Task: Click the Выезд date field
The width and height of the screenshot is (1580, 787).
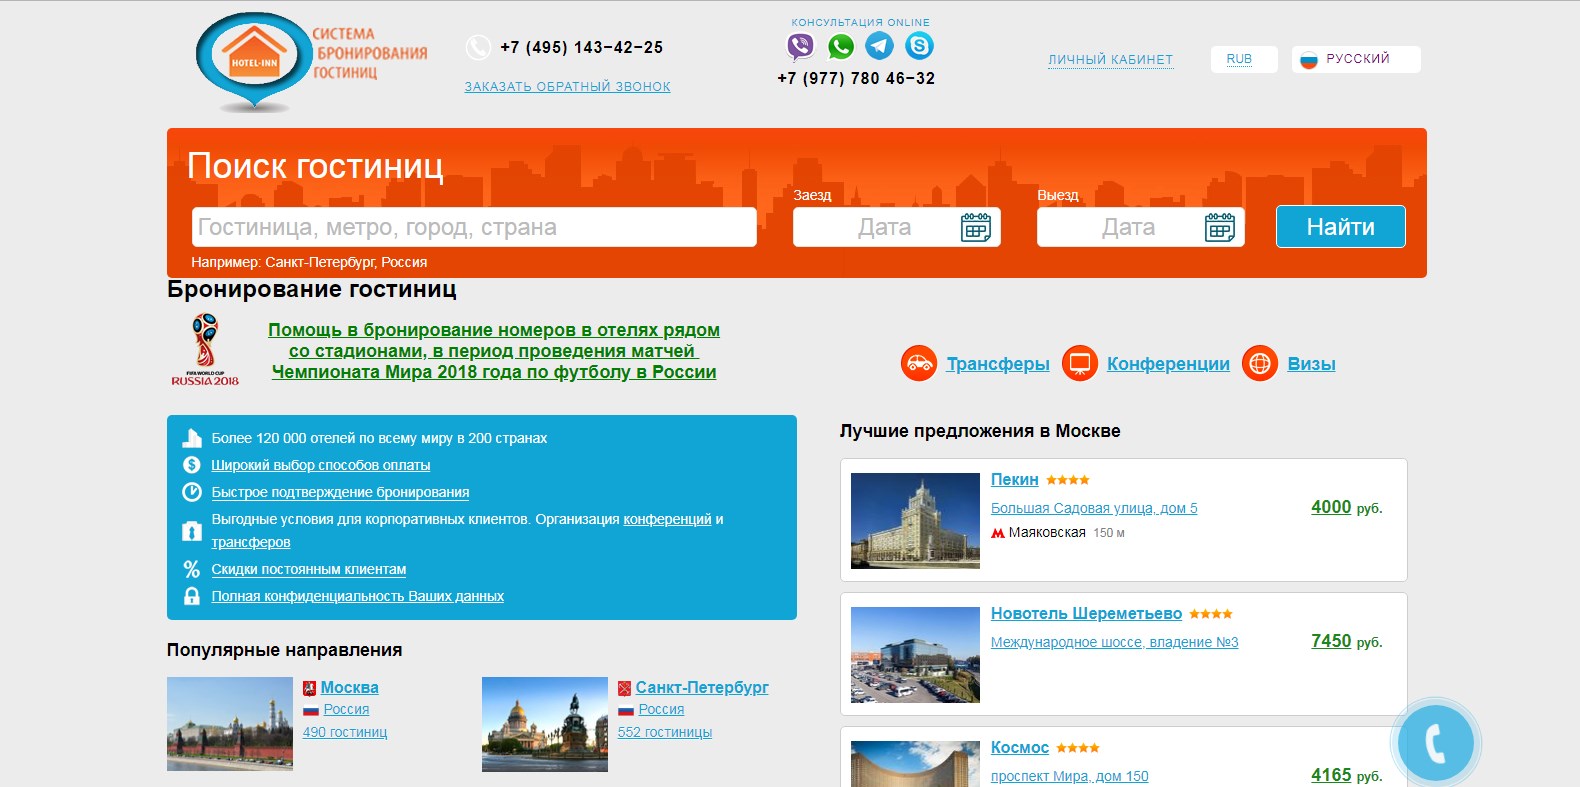Action: click(x=1141, y=227)
